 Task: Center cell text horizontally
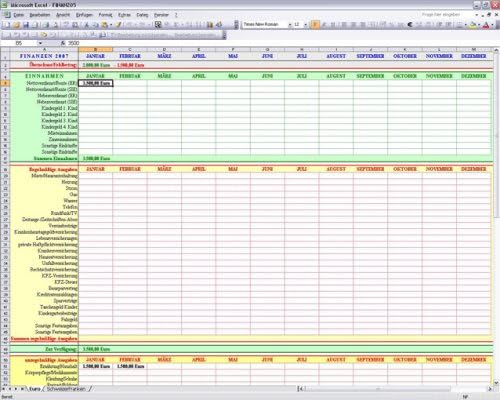coord(354,25)
